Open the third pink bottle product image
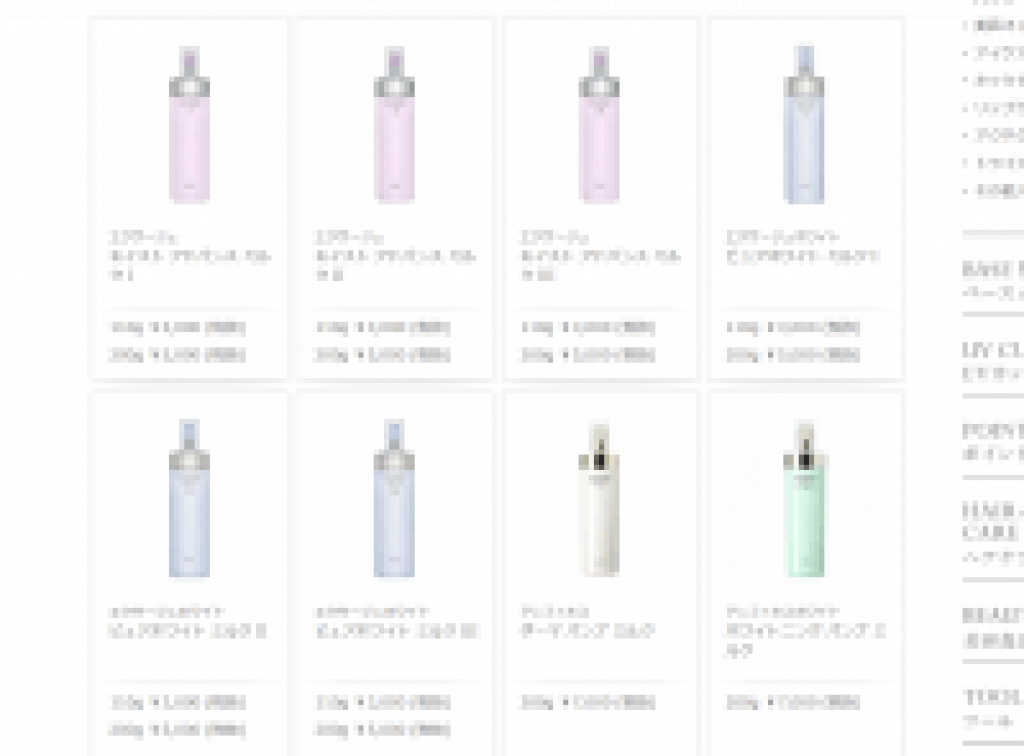 click(600, 124)
